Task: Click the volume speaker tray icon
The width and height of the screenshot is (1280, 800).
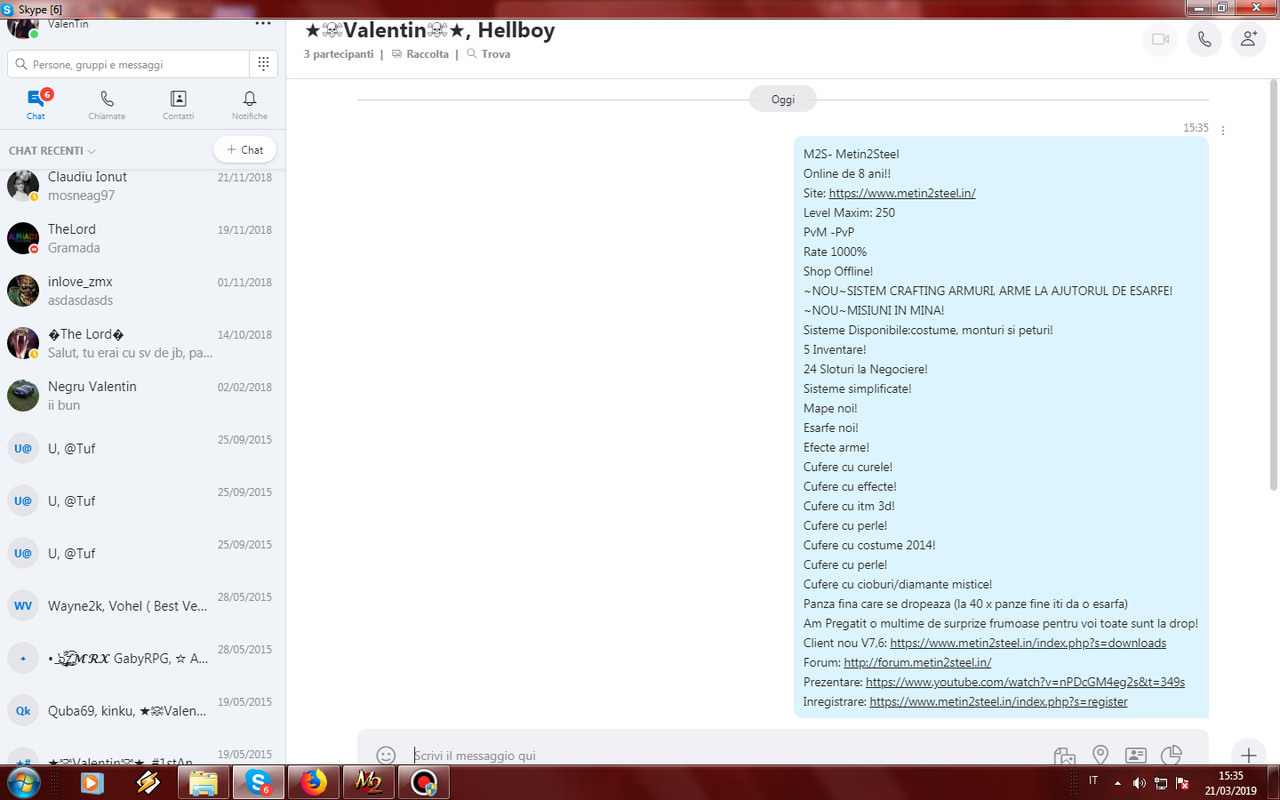Action: coord(1139,782)
